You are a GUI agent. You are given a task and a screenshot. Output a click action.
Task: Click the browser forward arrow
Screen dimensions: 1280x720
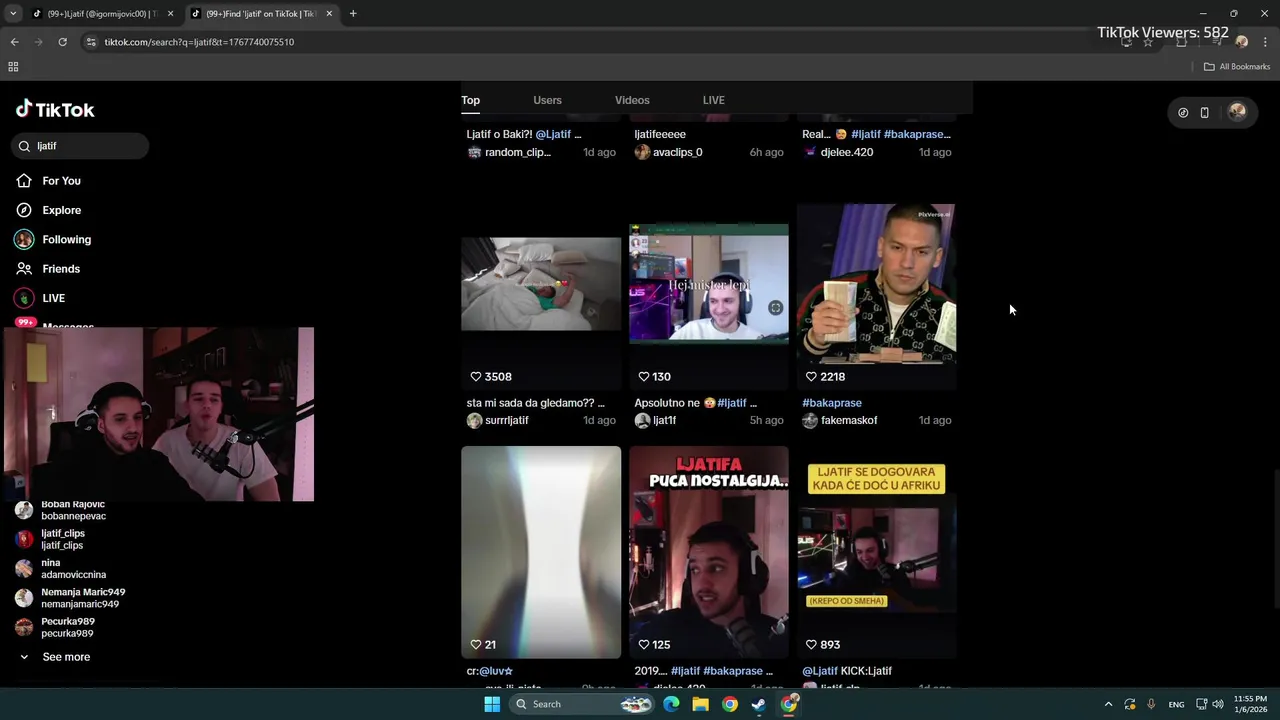click(38, 42)
